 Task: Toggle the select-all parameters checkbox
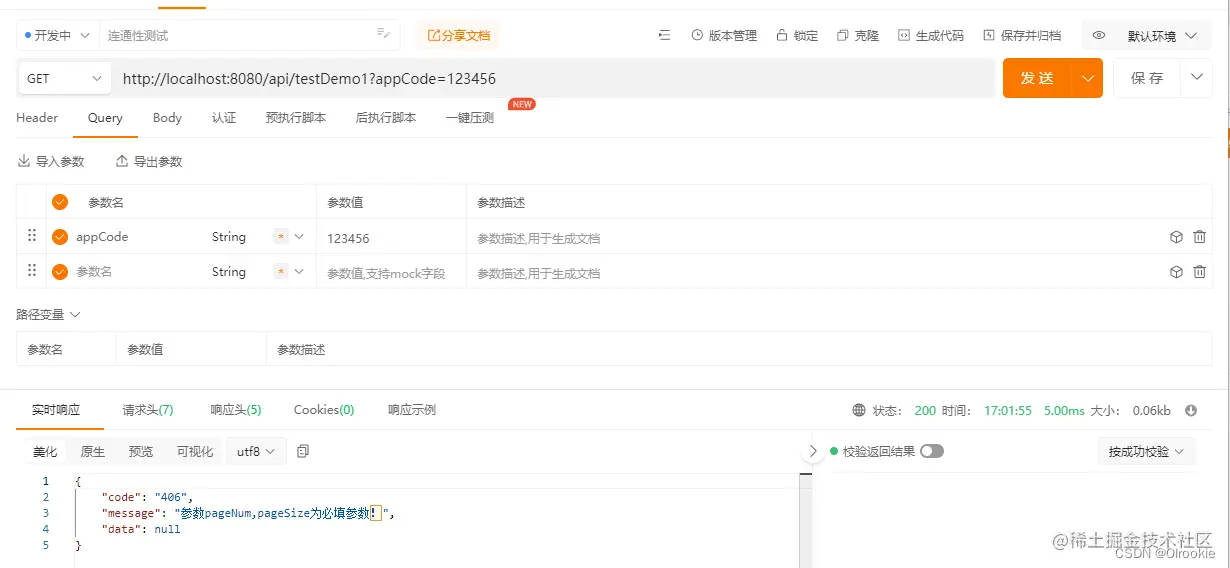[x=60, y=202]
